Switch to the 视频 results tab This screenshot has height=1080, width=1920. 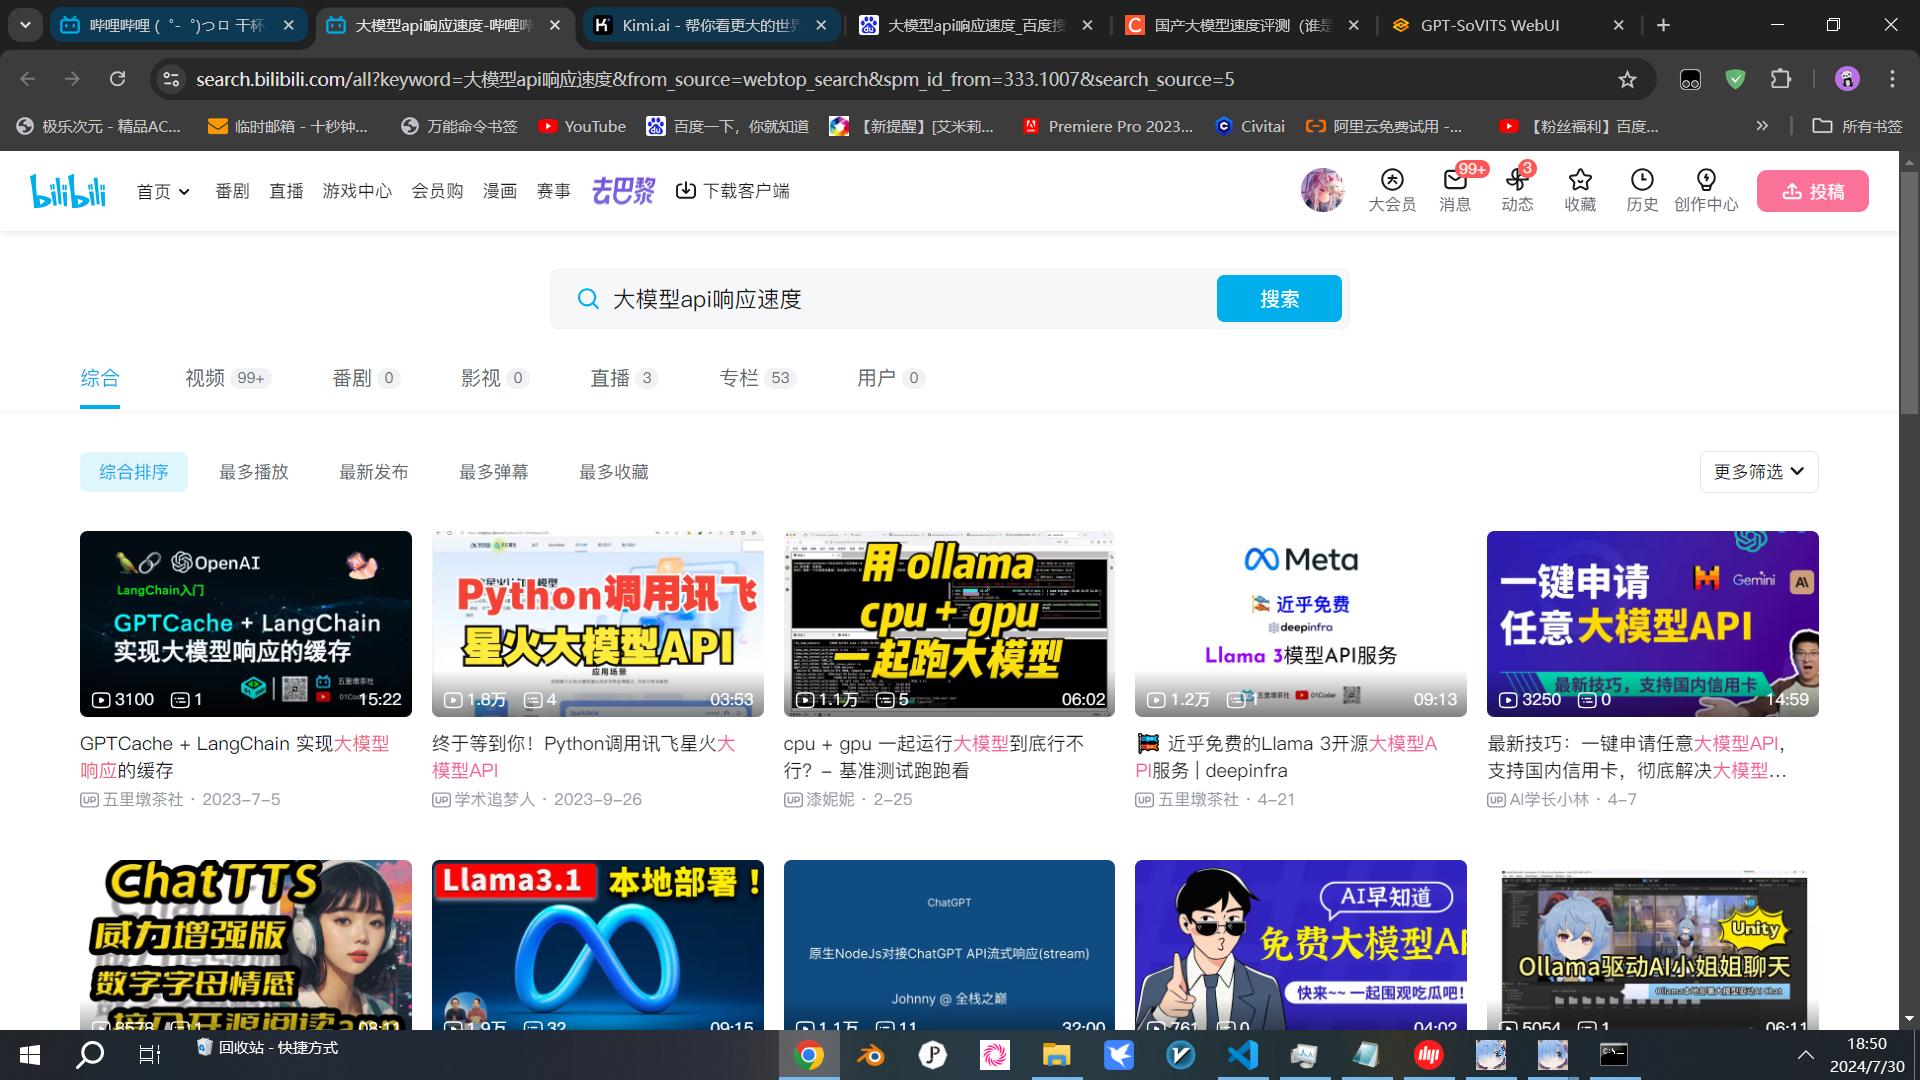(x=228, y=378)
